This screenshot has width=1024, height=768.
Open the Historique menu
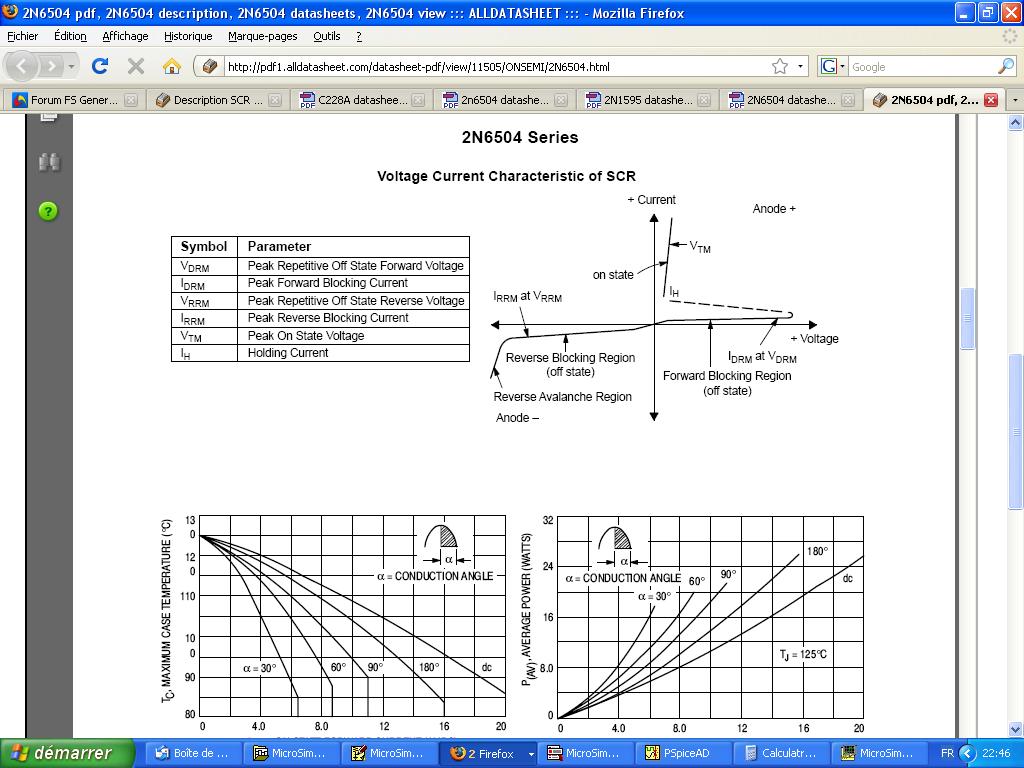point(188,37)
